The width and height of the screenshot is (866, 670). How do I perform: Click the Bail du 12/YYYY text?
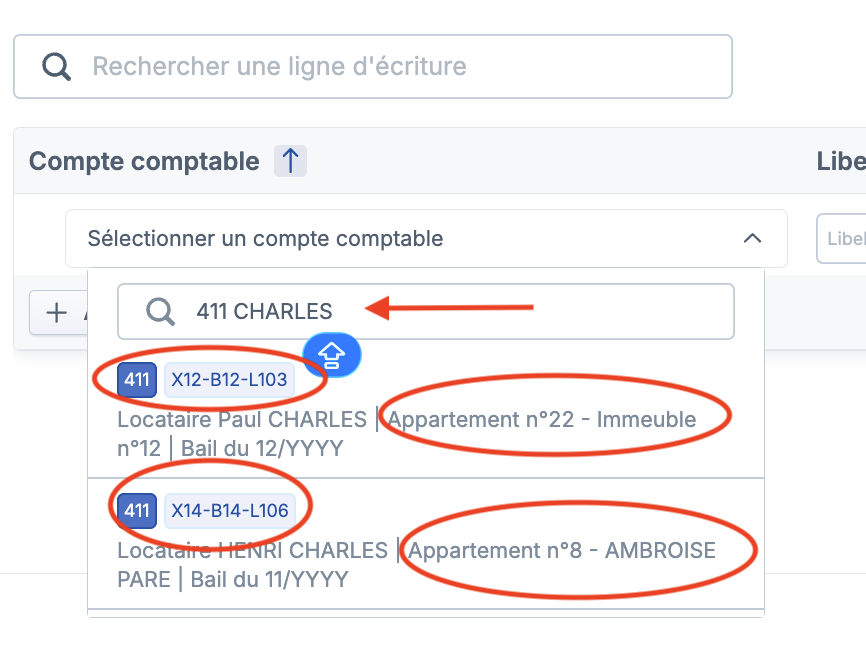point(262,449)
